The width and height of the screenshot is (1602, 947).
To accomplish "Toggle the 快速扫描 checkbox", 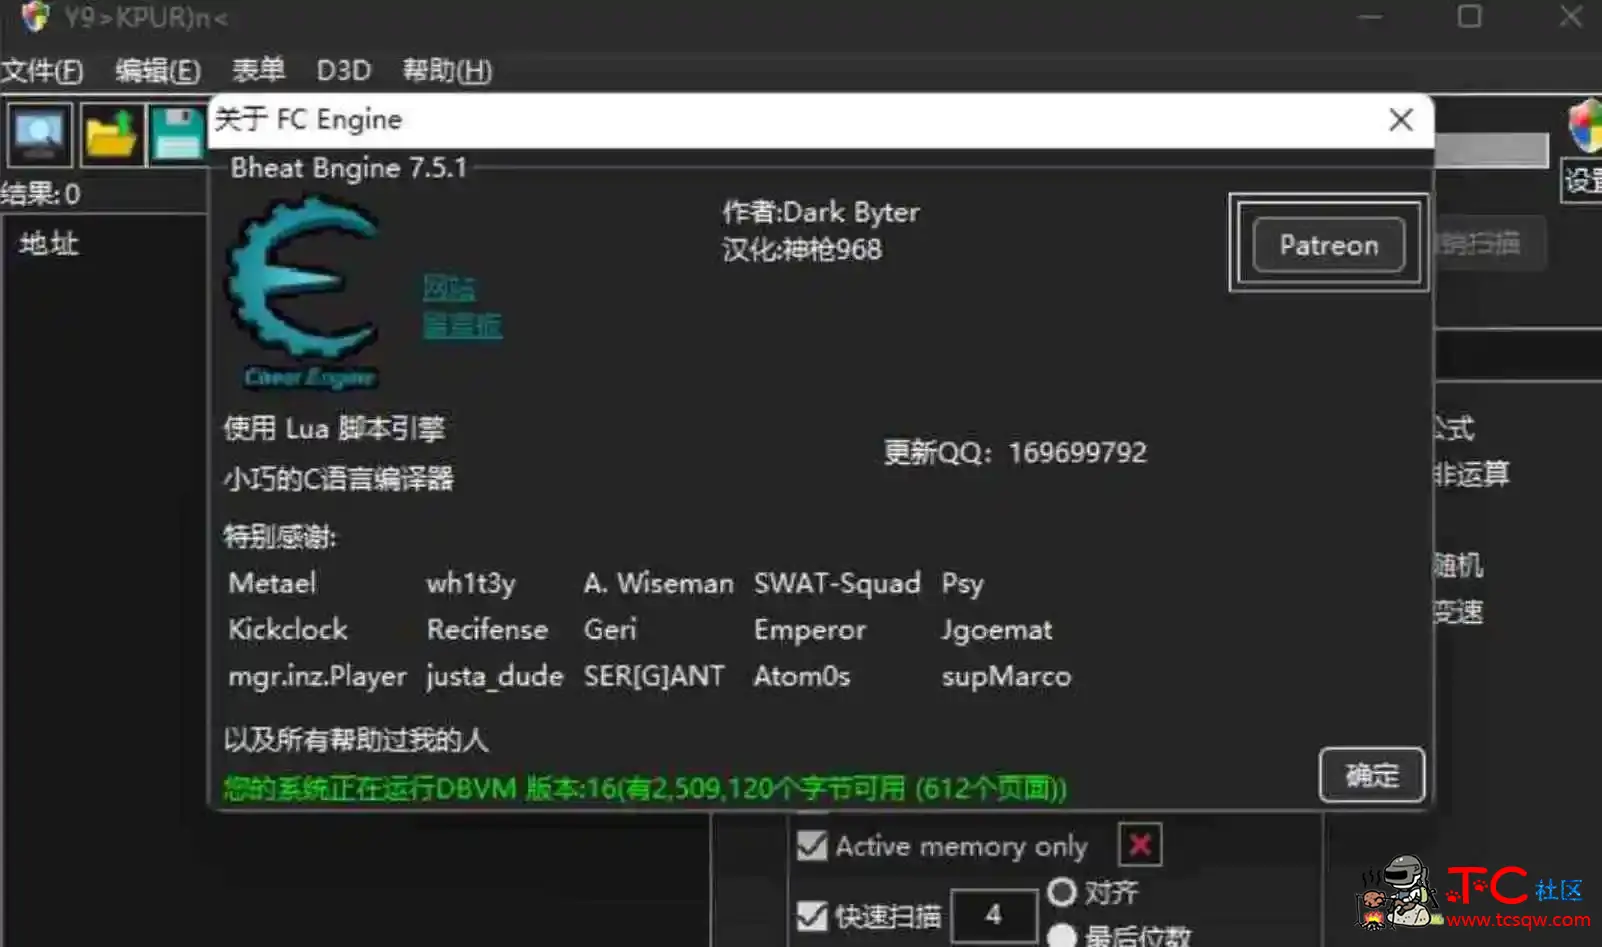I will click(x=812, y=915).
